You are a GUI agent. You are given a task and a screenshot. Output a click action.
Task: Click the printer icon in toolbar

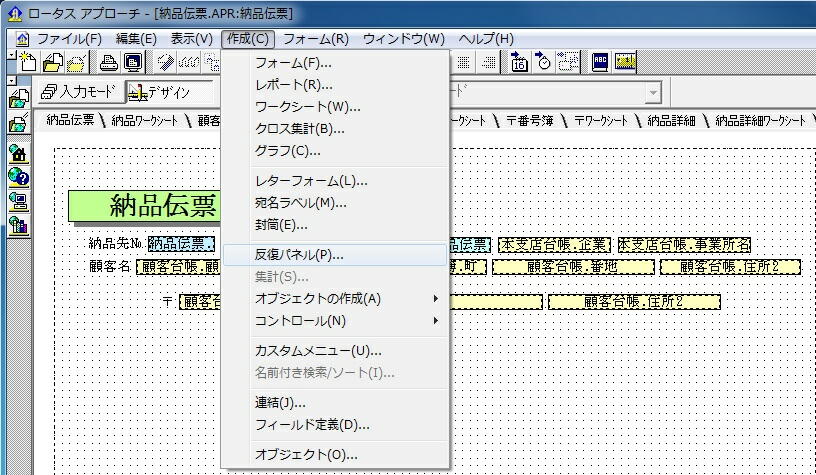point(109,62)
